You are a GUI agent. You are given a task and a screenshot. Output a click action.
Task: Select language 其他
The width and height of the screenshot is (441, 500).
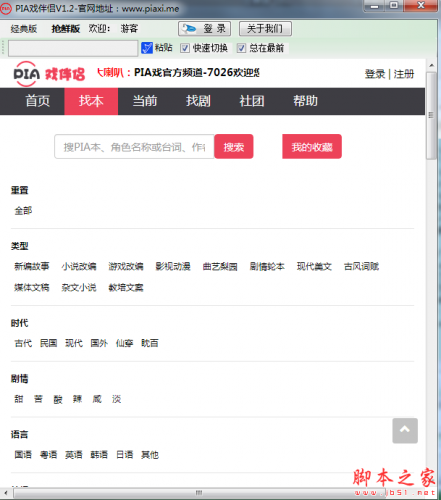[x=150, y=454]
